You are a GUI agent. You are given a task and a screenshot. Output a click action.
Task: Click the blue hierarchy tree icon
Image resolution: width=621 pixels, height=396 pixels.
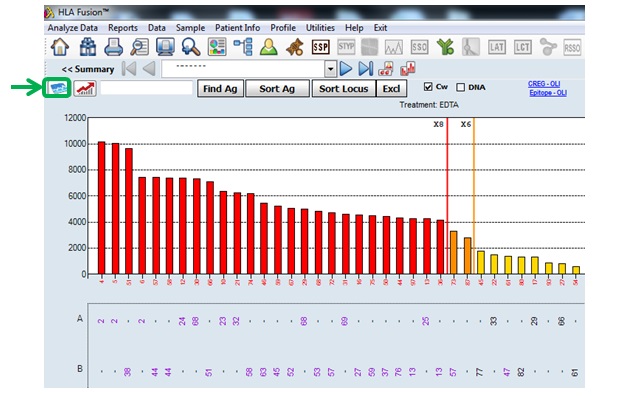(243, 47)
